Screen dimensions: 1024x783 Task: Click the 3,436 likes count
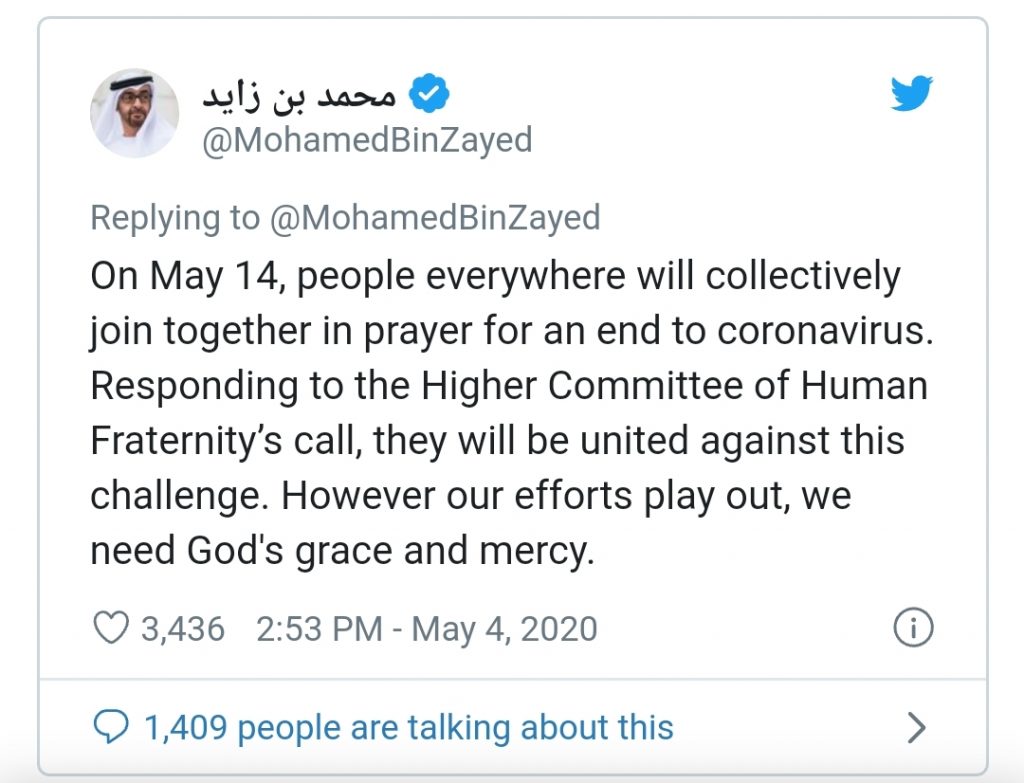coord(183,629)
